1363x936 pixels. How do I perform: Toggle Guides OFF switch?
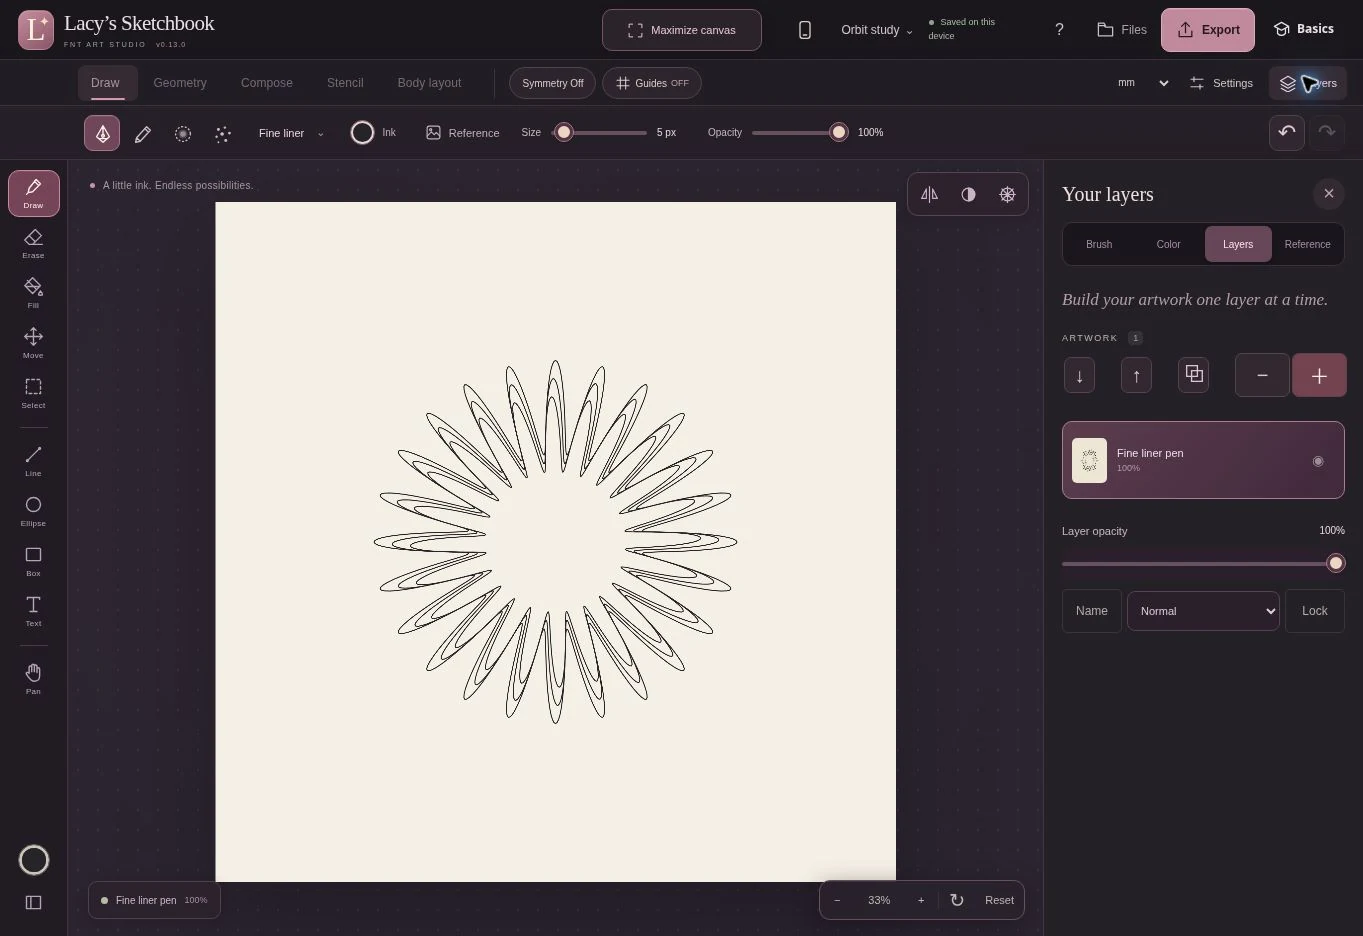click(x=652, y=83)
